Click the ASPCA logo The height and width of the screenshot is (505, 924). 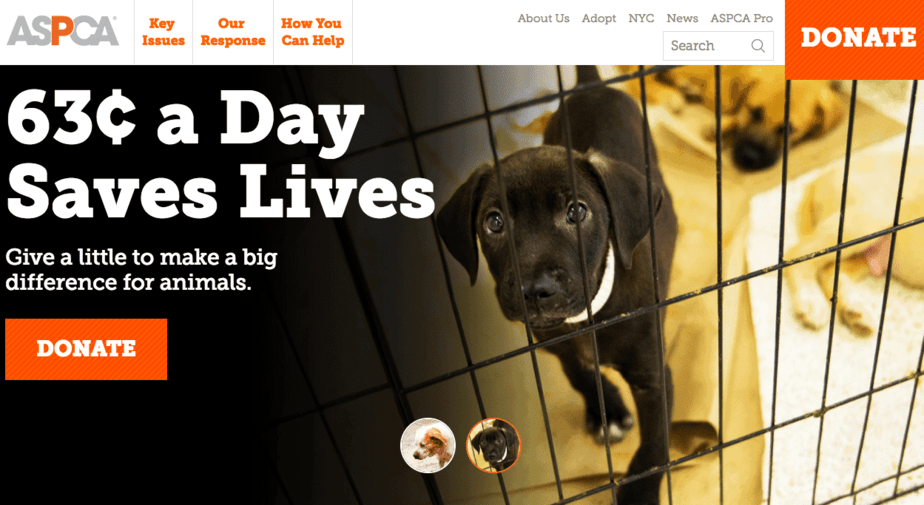pyautogui.click(x=62, y=31)
